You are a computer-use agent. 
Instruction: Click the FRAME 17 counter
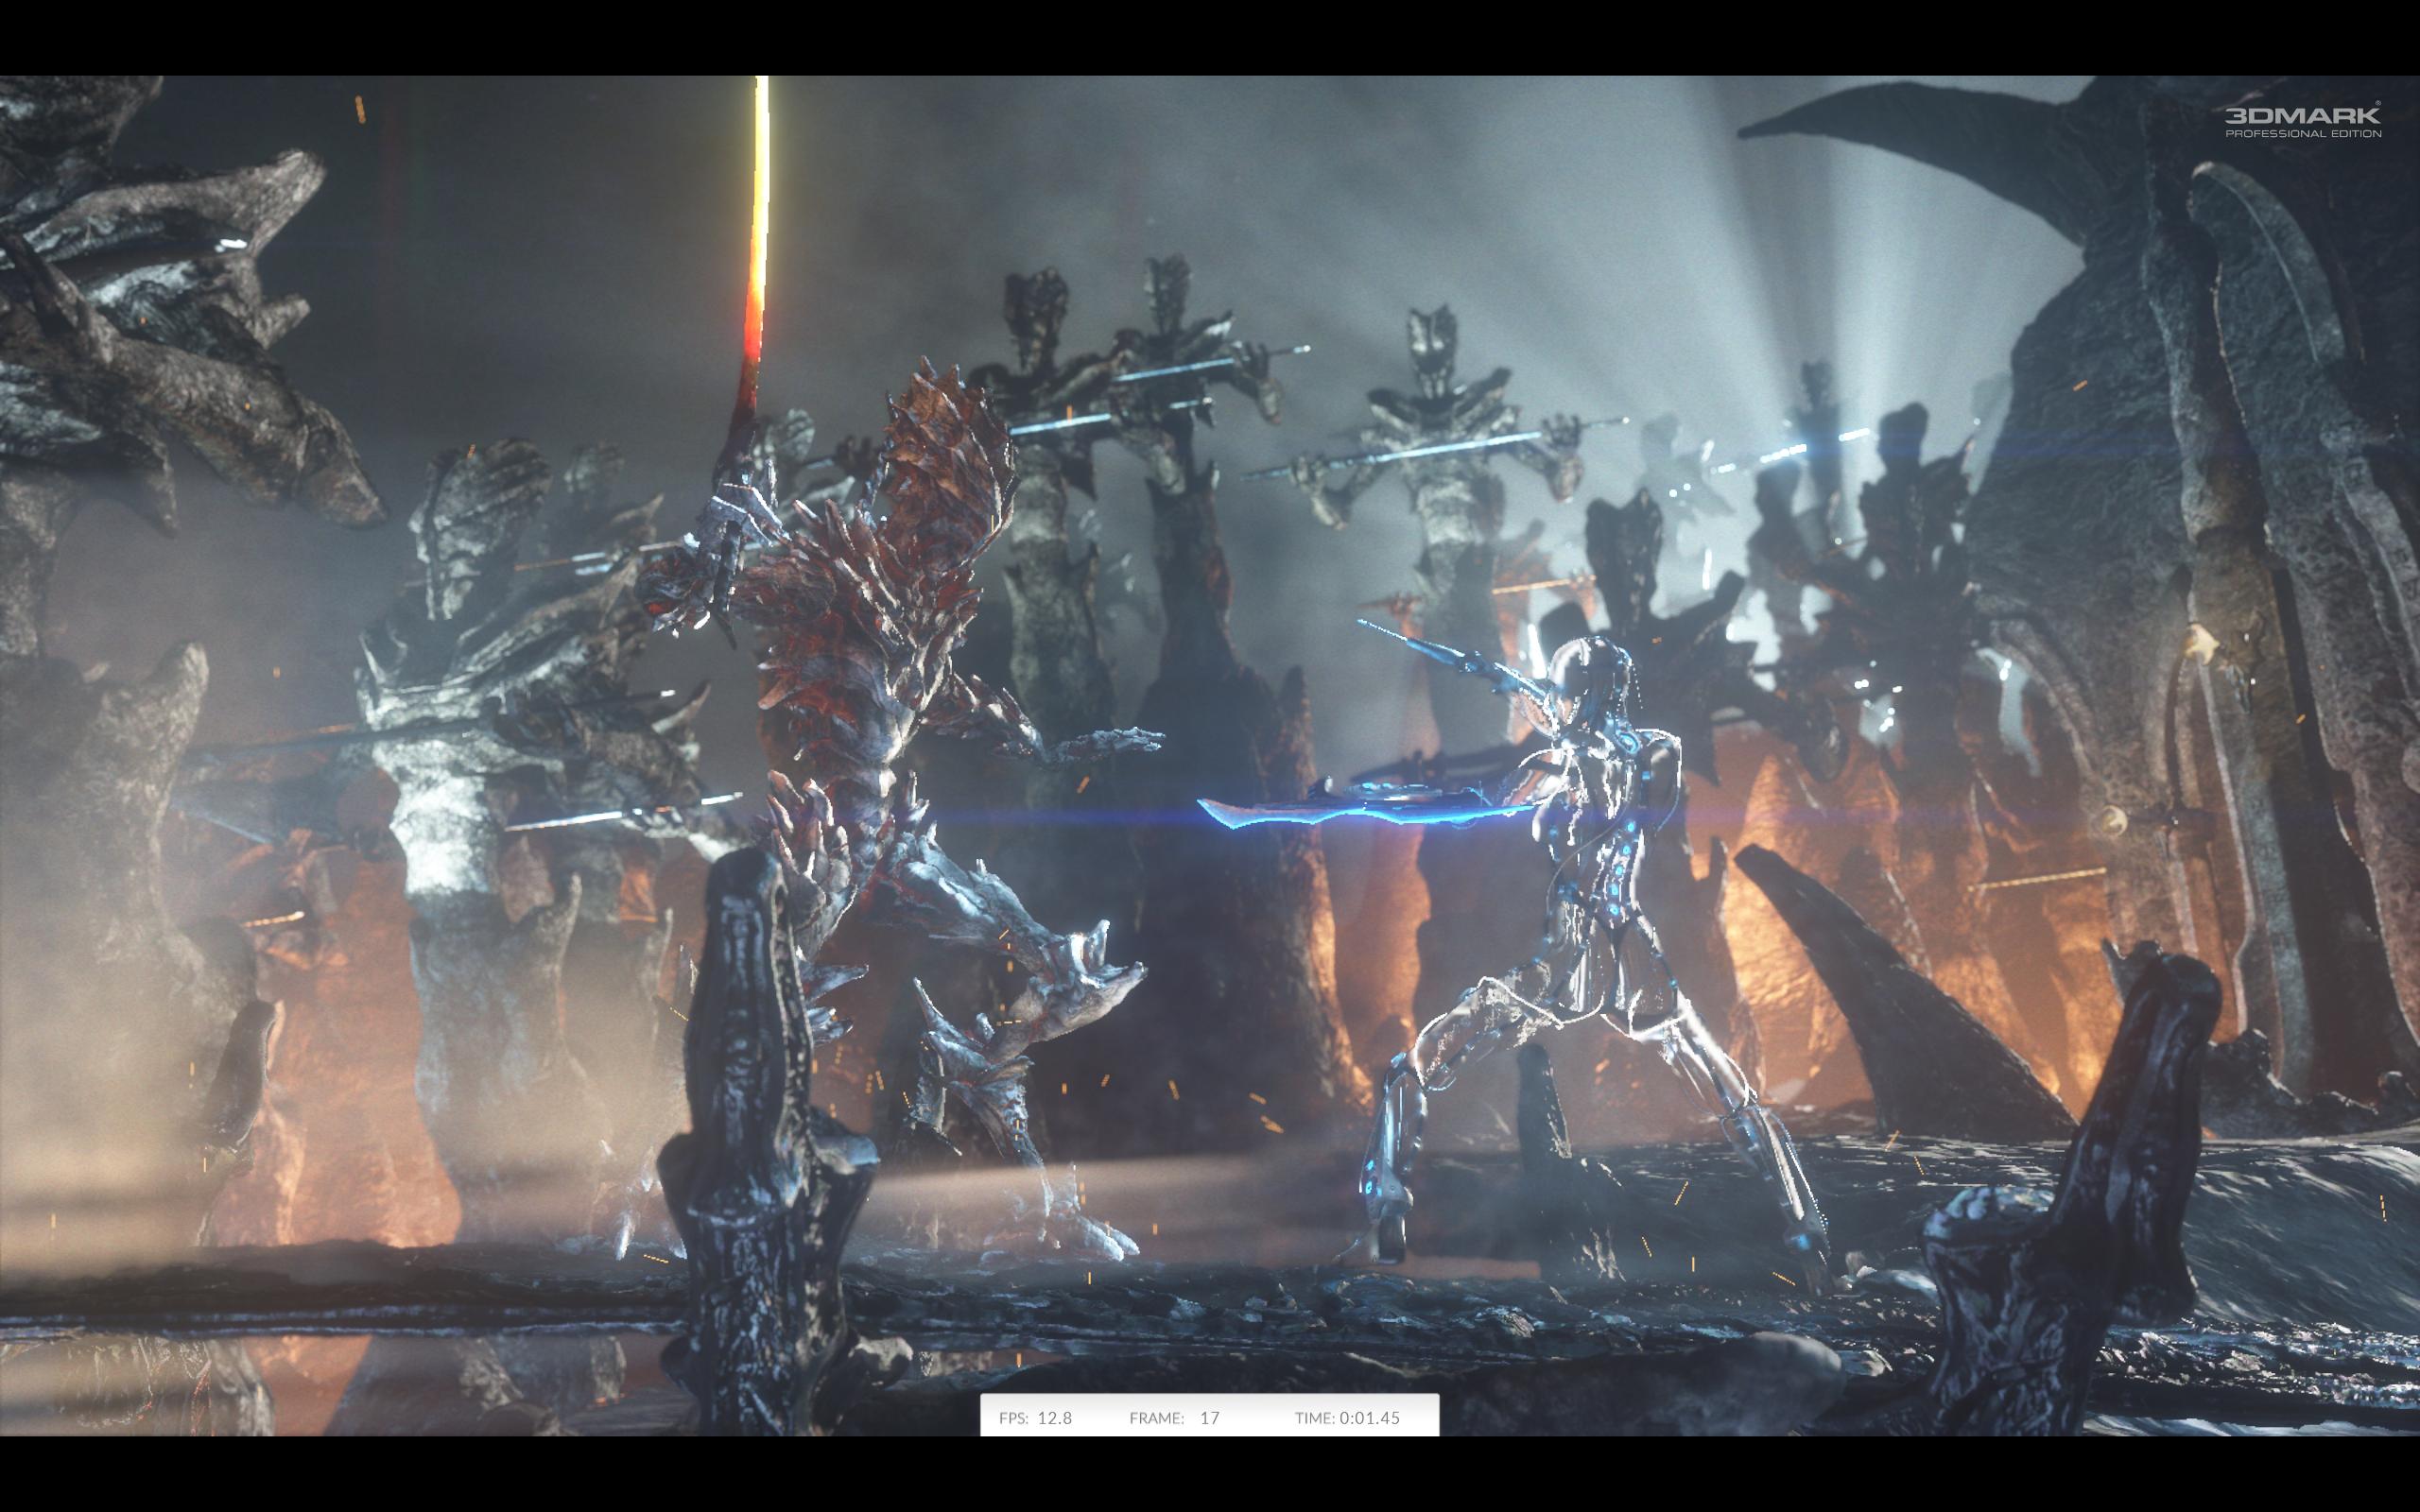click(x=1174, y=1418)
